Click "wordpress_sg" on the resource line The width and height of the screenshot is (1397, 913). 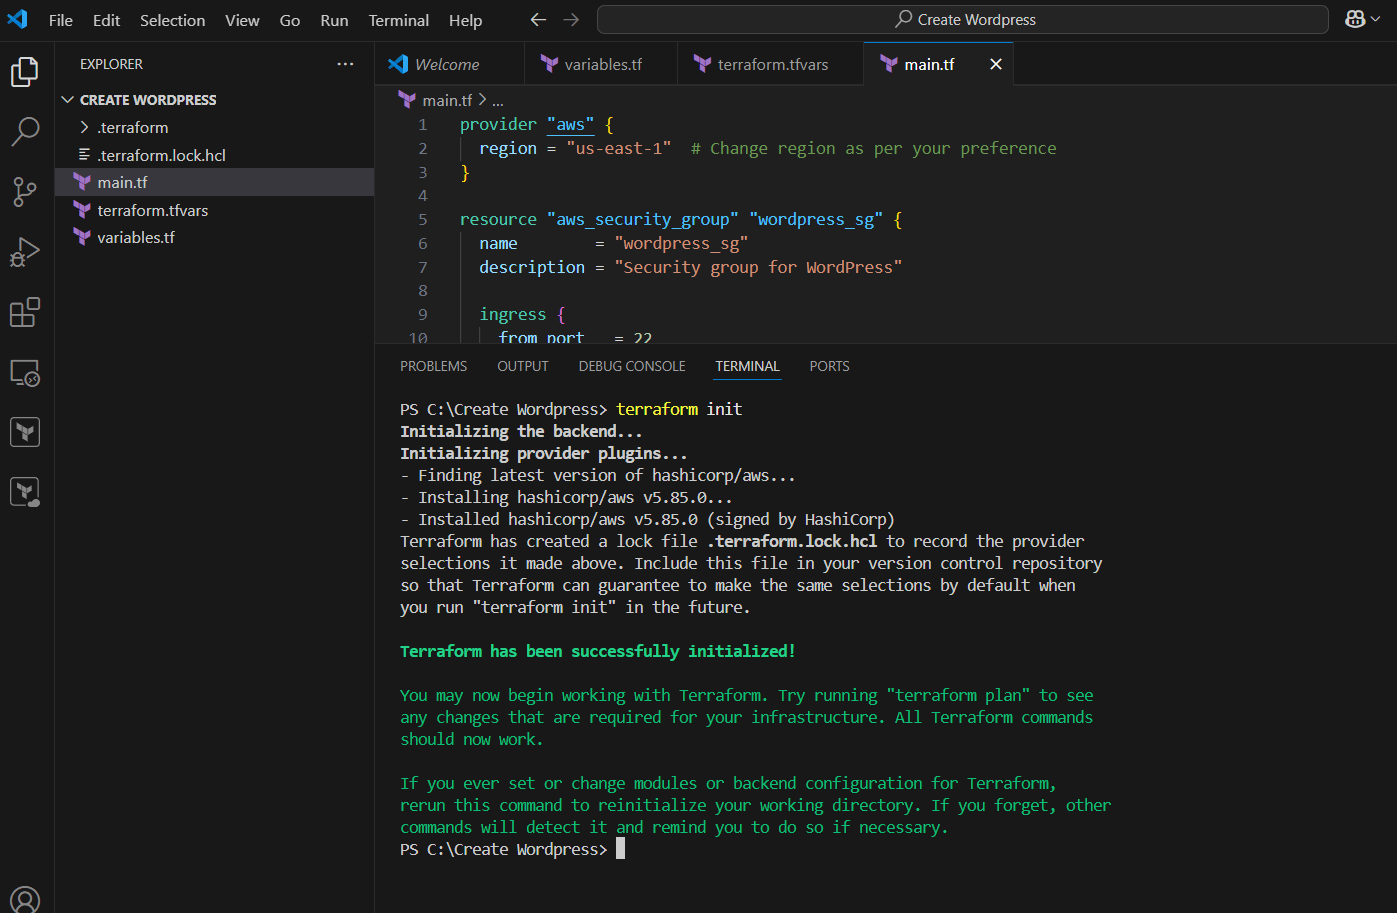coord(816,219)
